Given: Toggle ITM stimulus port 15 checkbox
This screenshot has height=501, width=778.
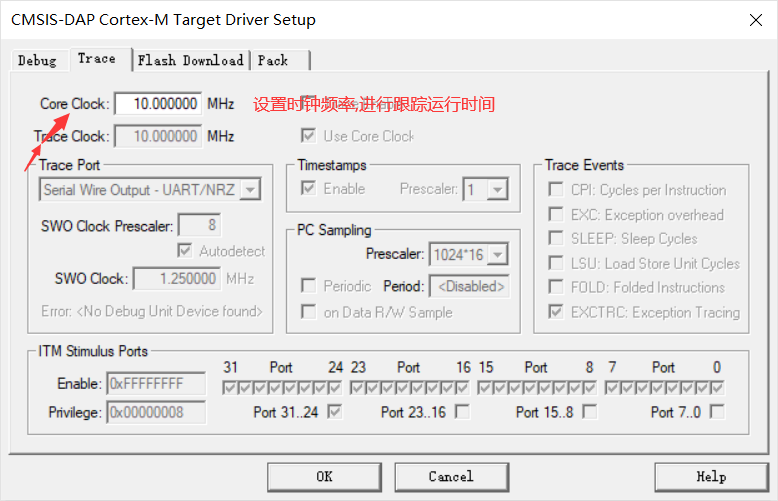Looking at the screenshot, I should click(484, 388).
